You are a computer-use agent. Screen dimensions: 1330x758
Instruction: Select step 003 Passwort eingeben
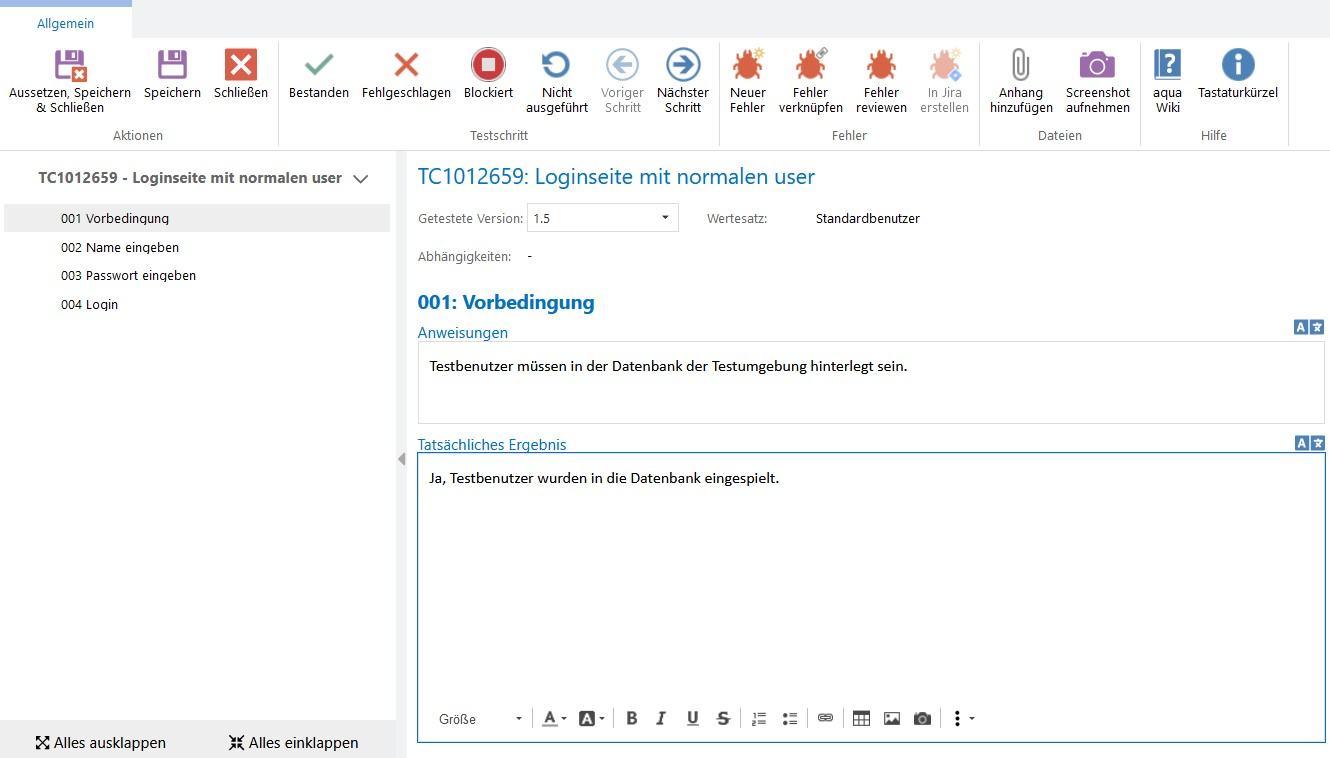click(x=128, y=276)
